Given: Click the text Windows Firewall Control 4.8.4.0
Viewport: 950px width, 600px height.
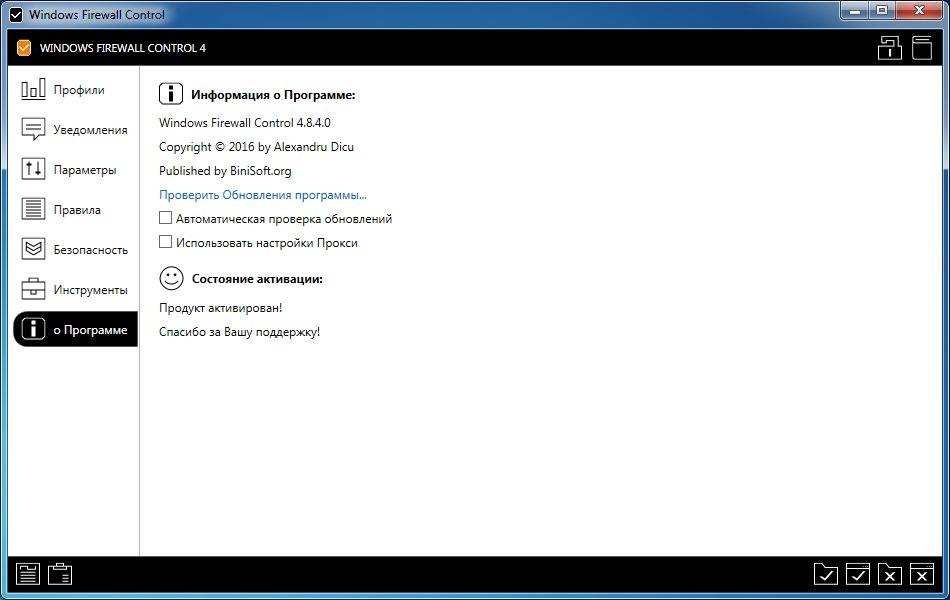Looking at the screenshot, I should point(245,122).
